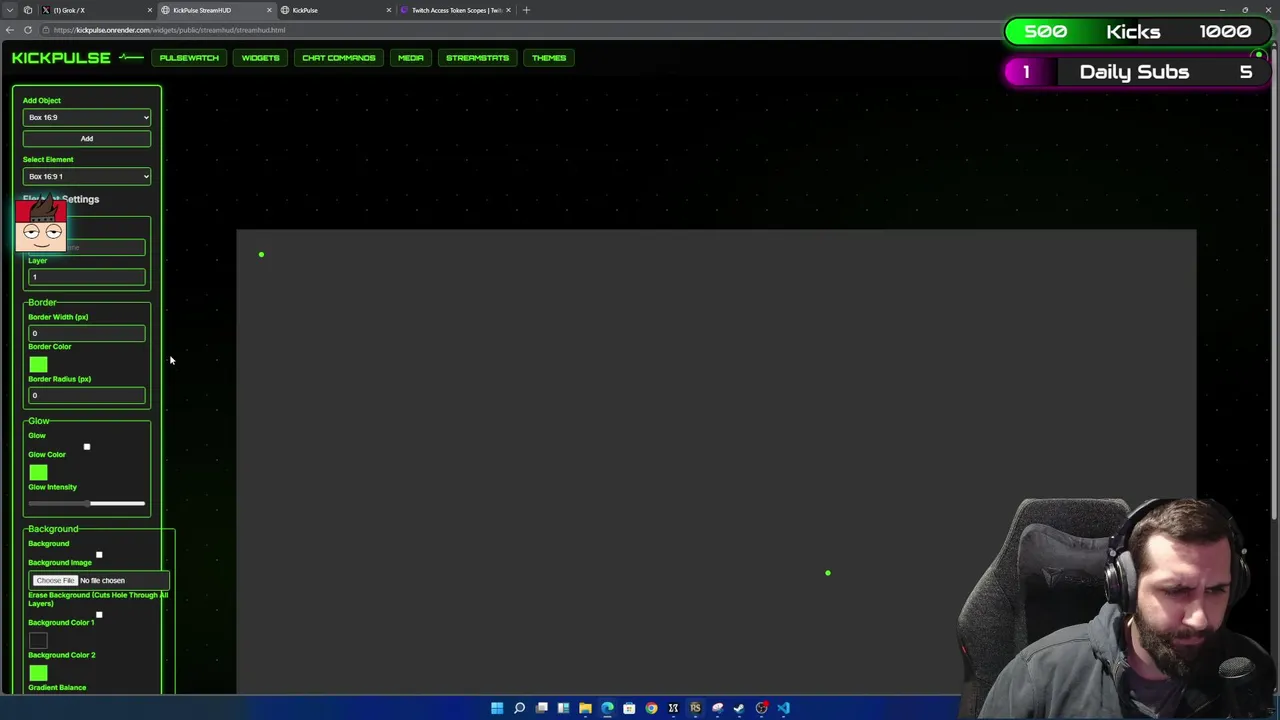Pick Background Color 2 swatch
Screen dimensions: 1280x720
(x=38, y=673)
